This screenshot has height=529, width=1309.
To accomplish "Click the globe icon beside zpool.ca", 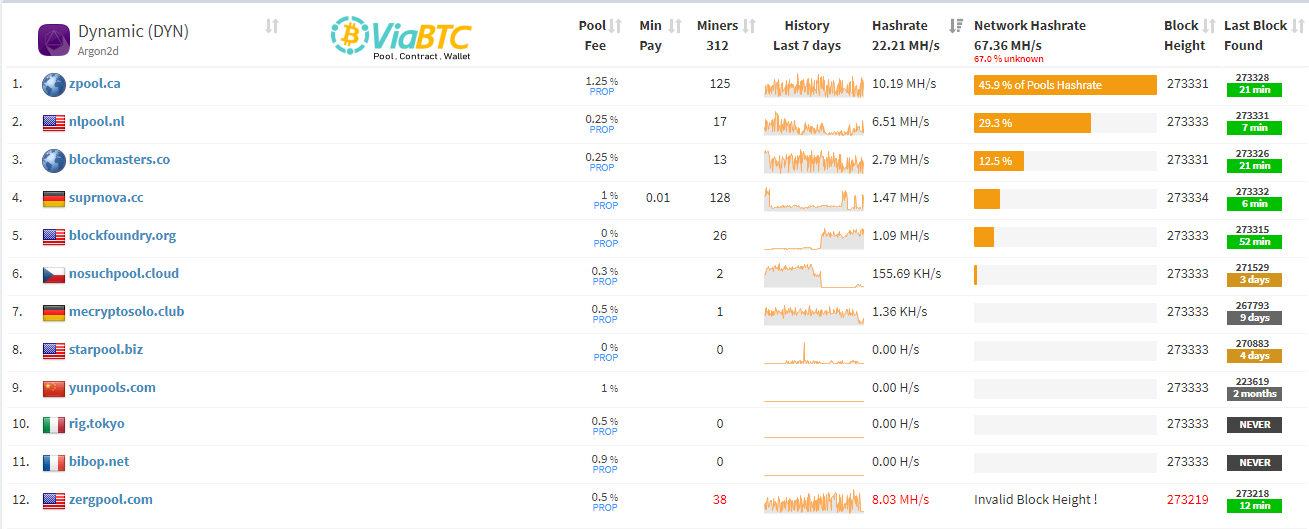I will [x=54, y=85].
